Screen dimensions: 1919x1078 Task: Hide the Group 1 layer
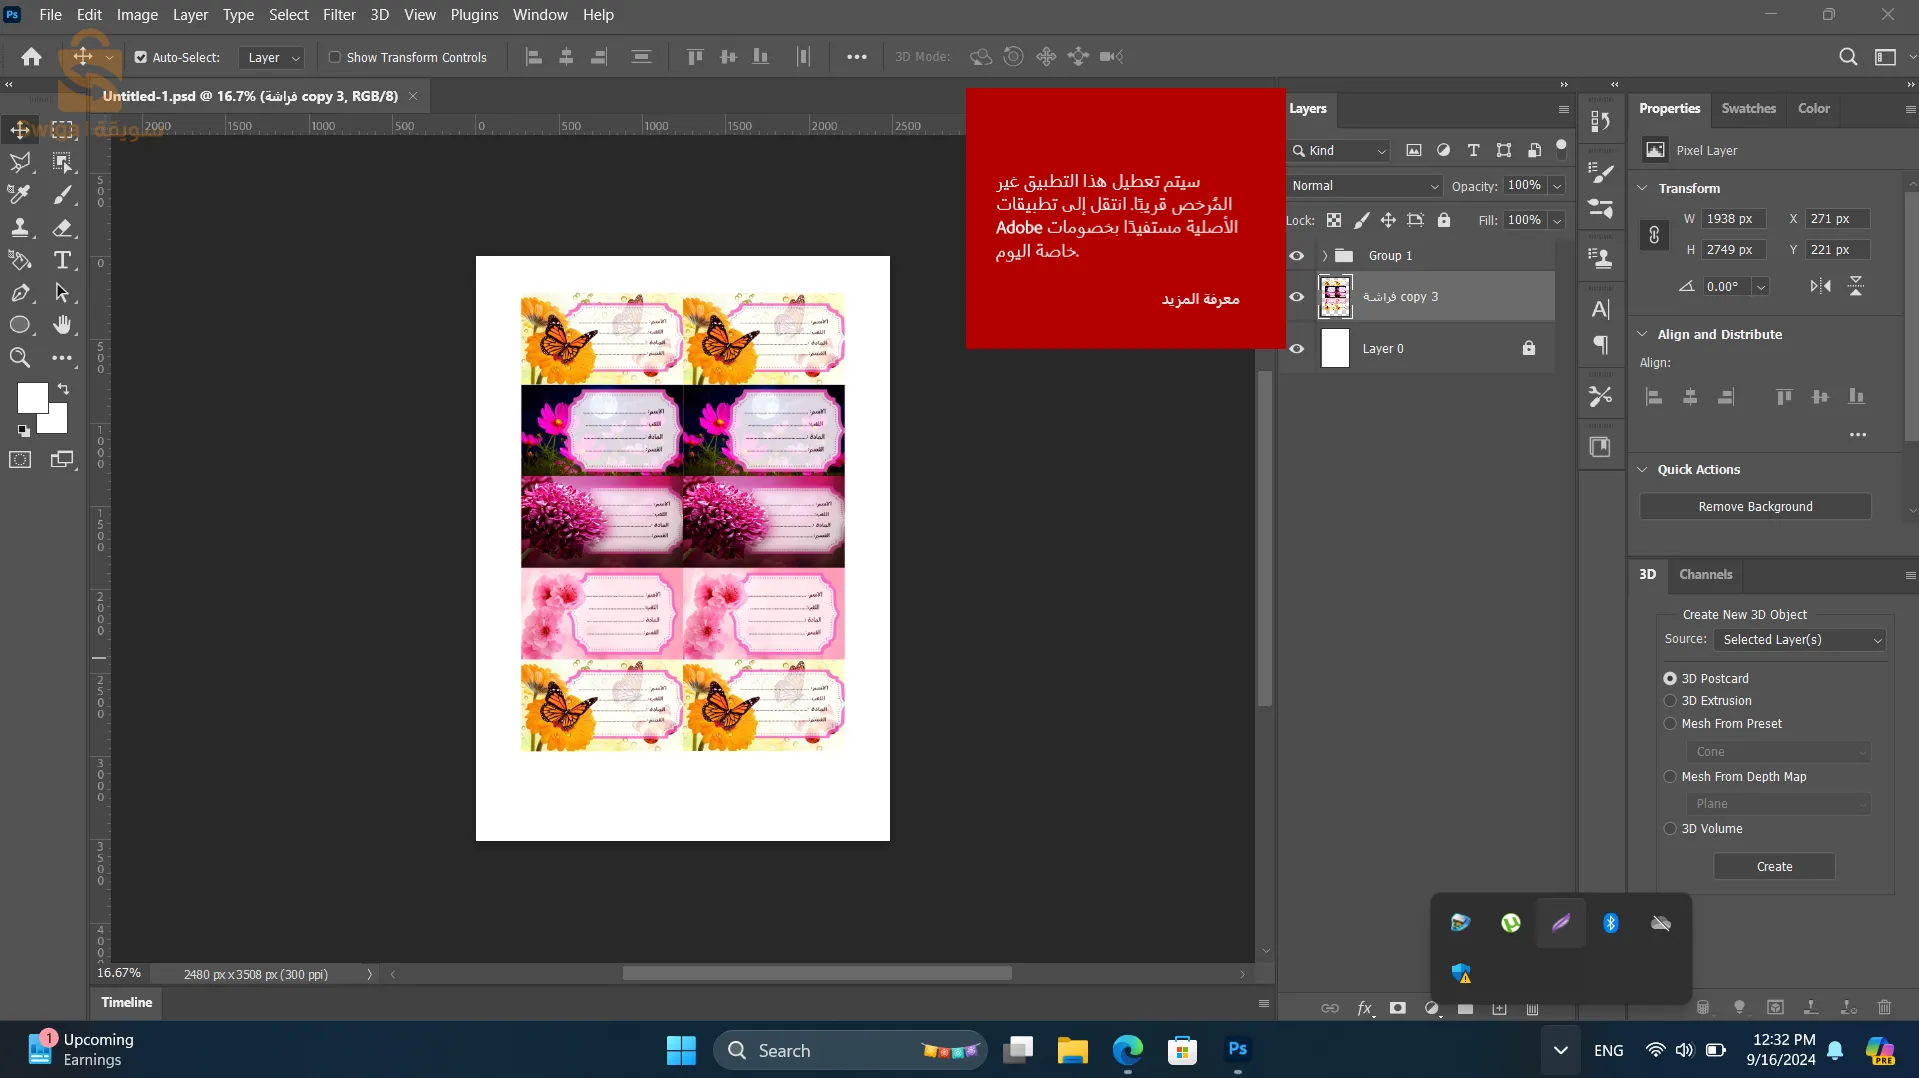click(1297, 256)
